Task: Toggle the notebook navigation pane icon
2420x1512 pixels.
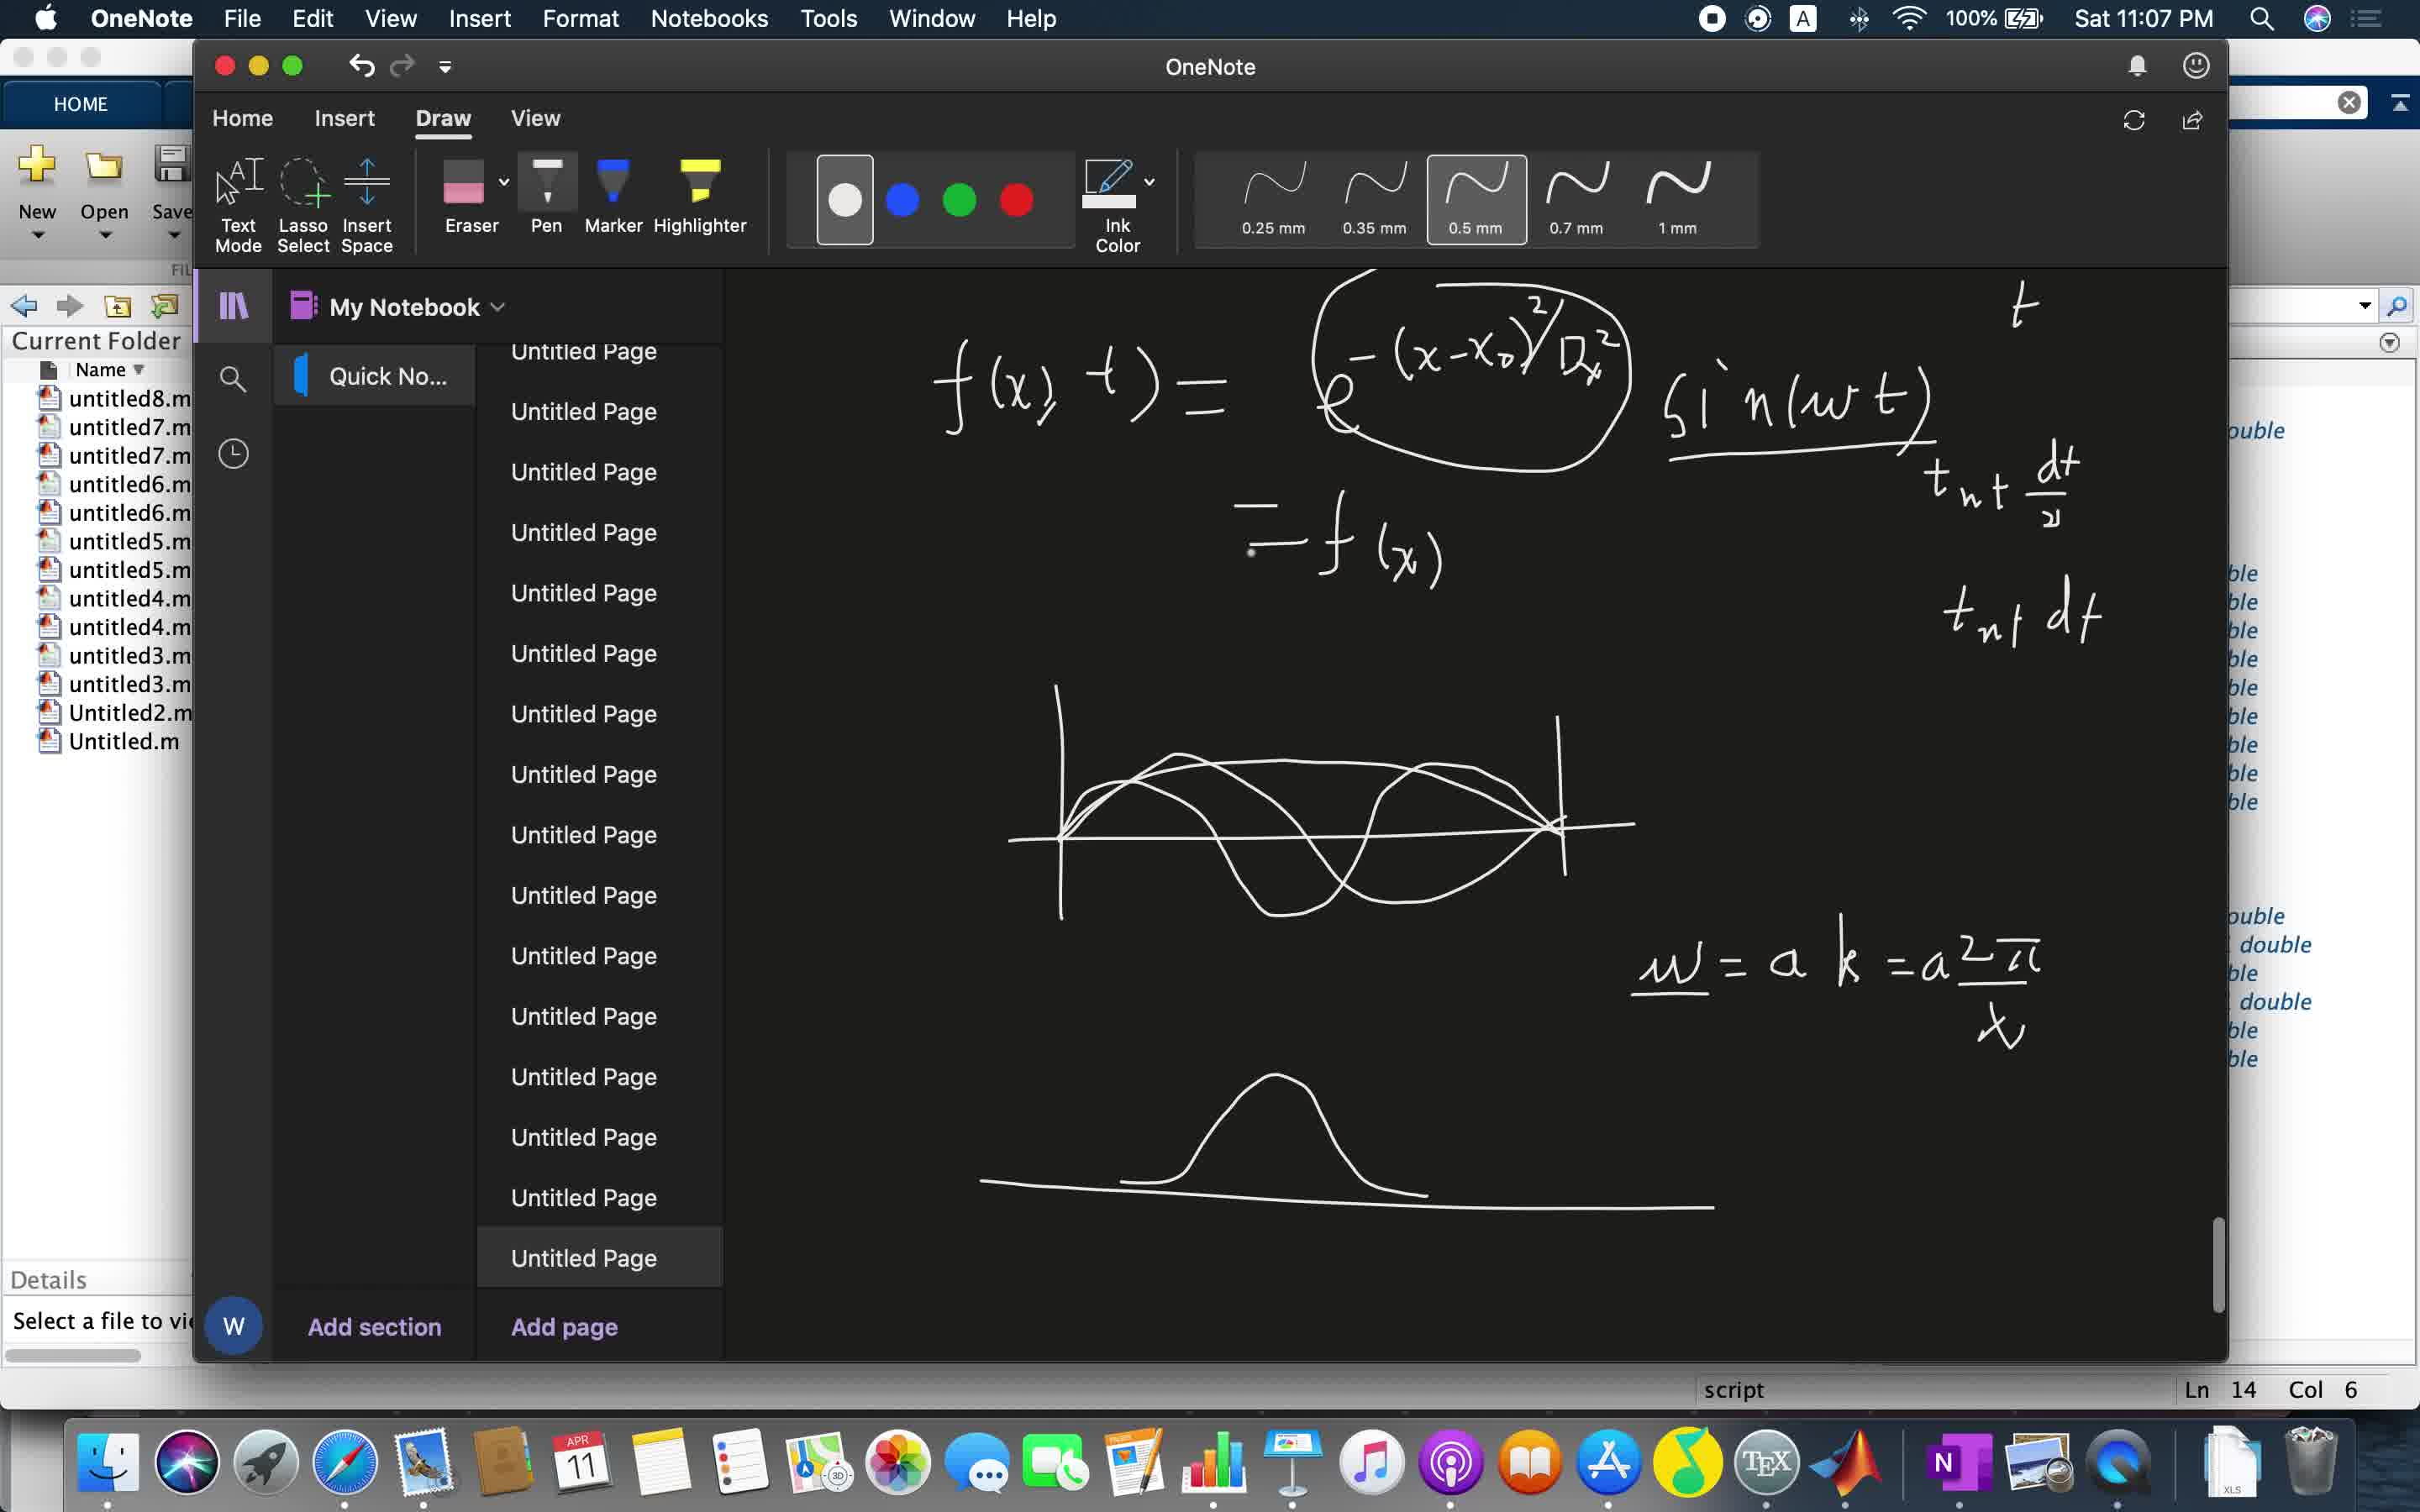Action: pyautogui.click(x=233, y=305)
